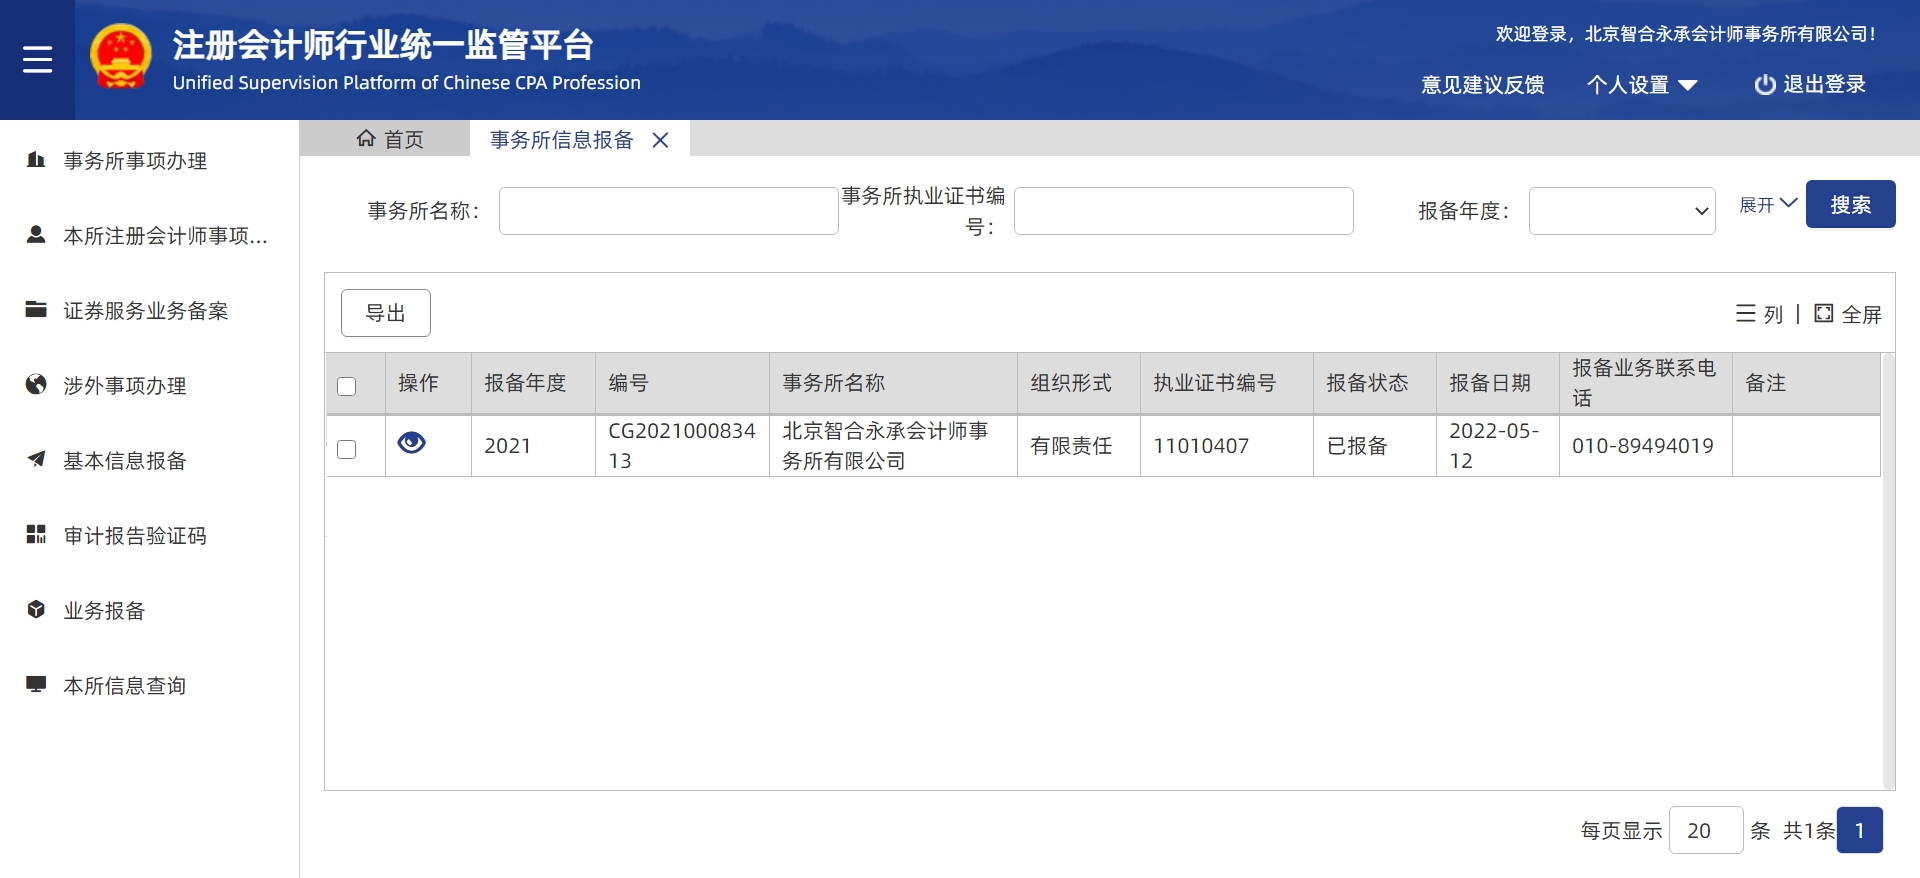Switch to the 首页 tab
The image size is (1920, 878).
click(x=390, y=140)
